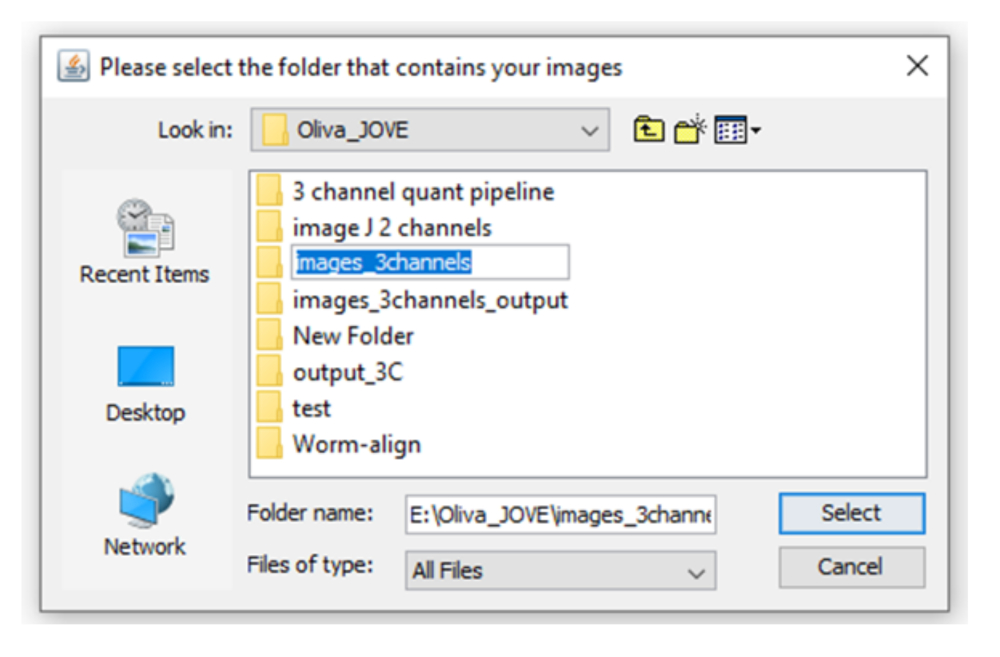Select the 3 channel quant pipeline folder
Screen dimensions: 1000x657
(x=422, y=191)
